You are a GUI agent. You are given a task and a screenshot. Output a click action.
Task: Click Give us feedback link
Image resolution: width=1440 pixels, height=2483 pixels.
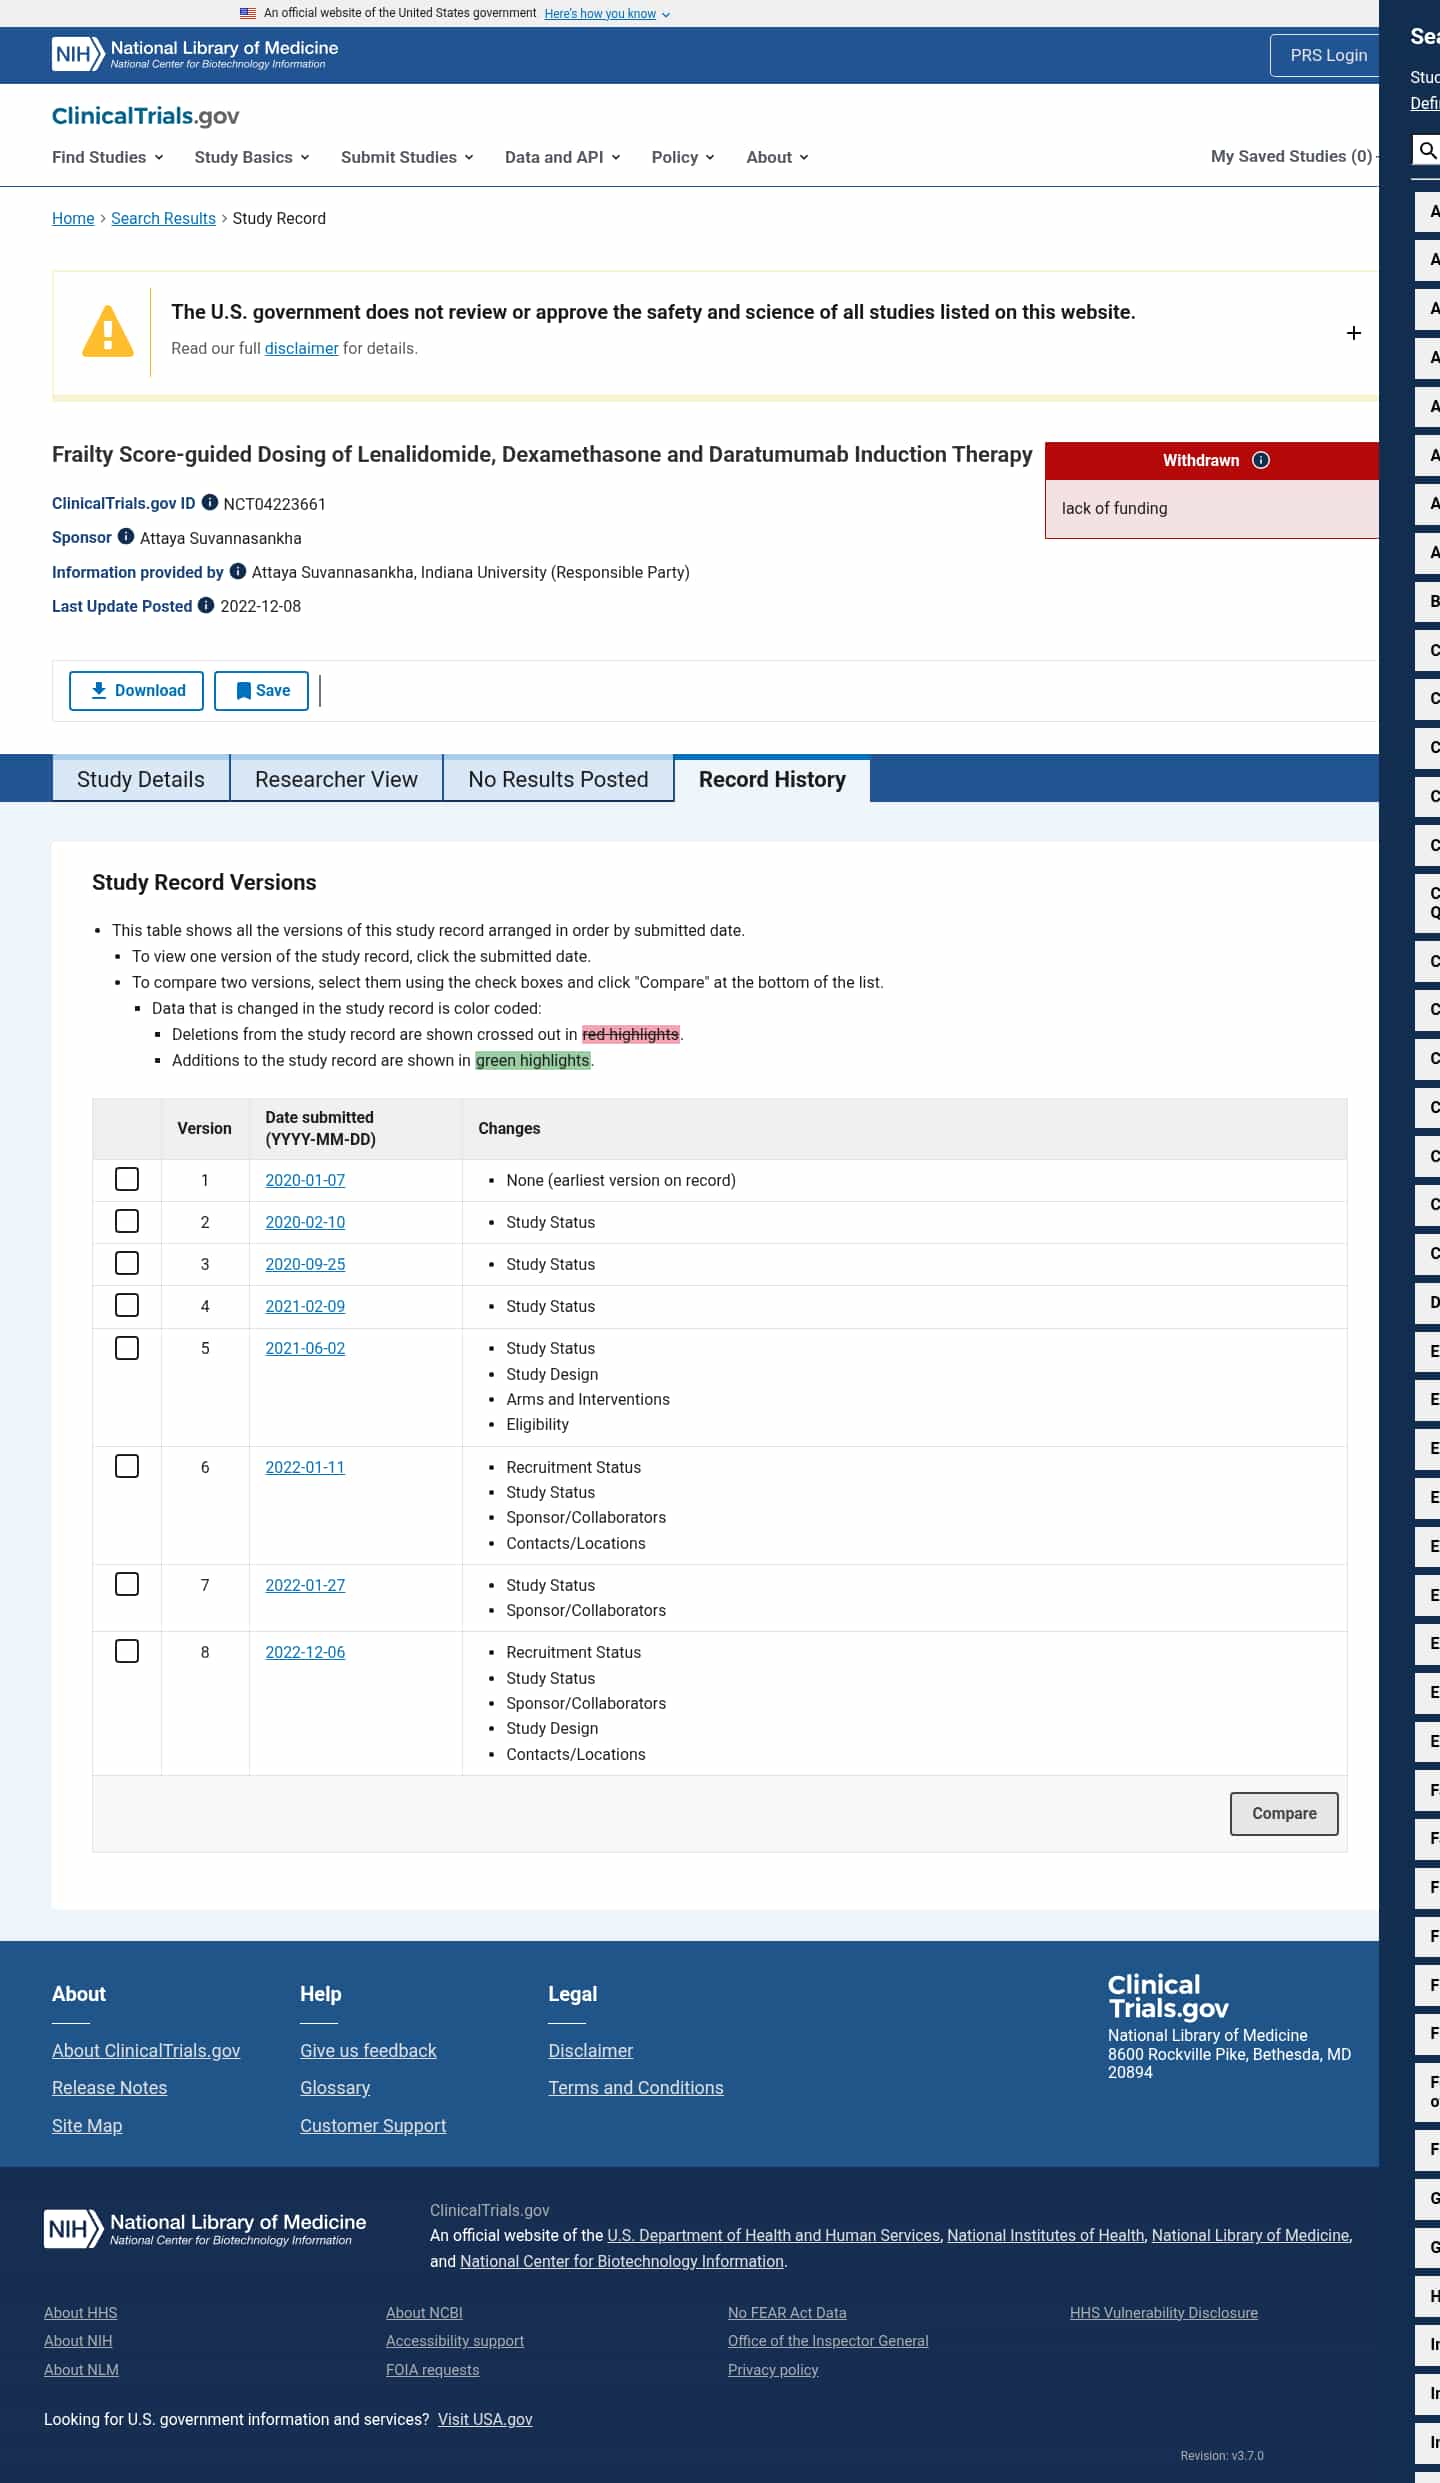click(368, 2050)
